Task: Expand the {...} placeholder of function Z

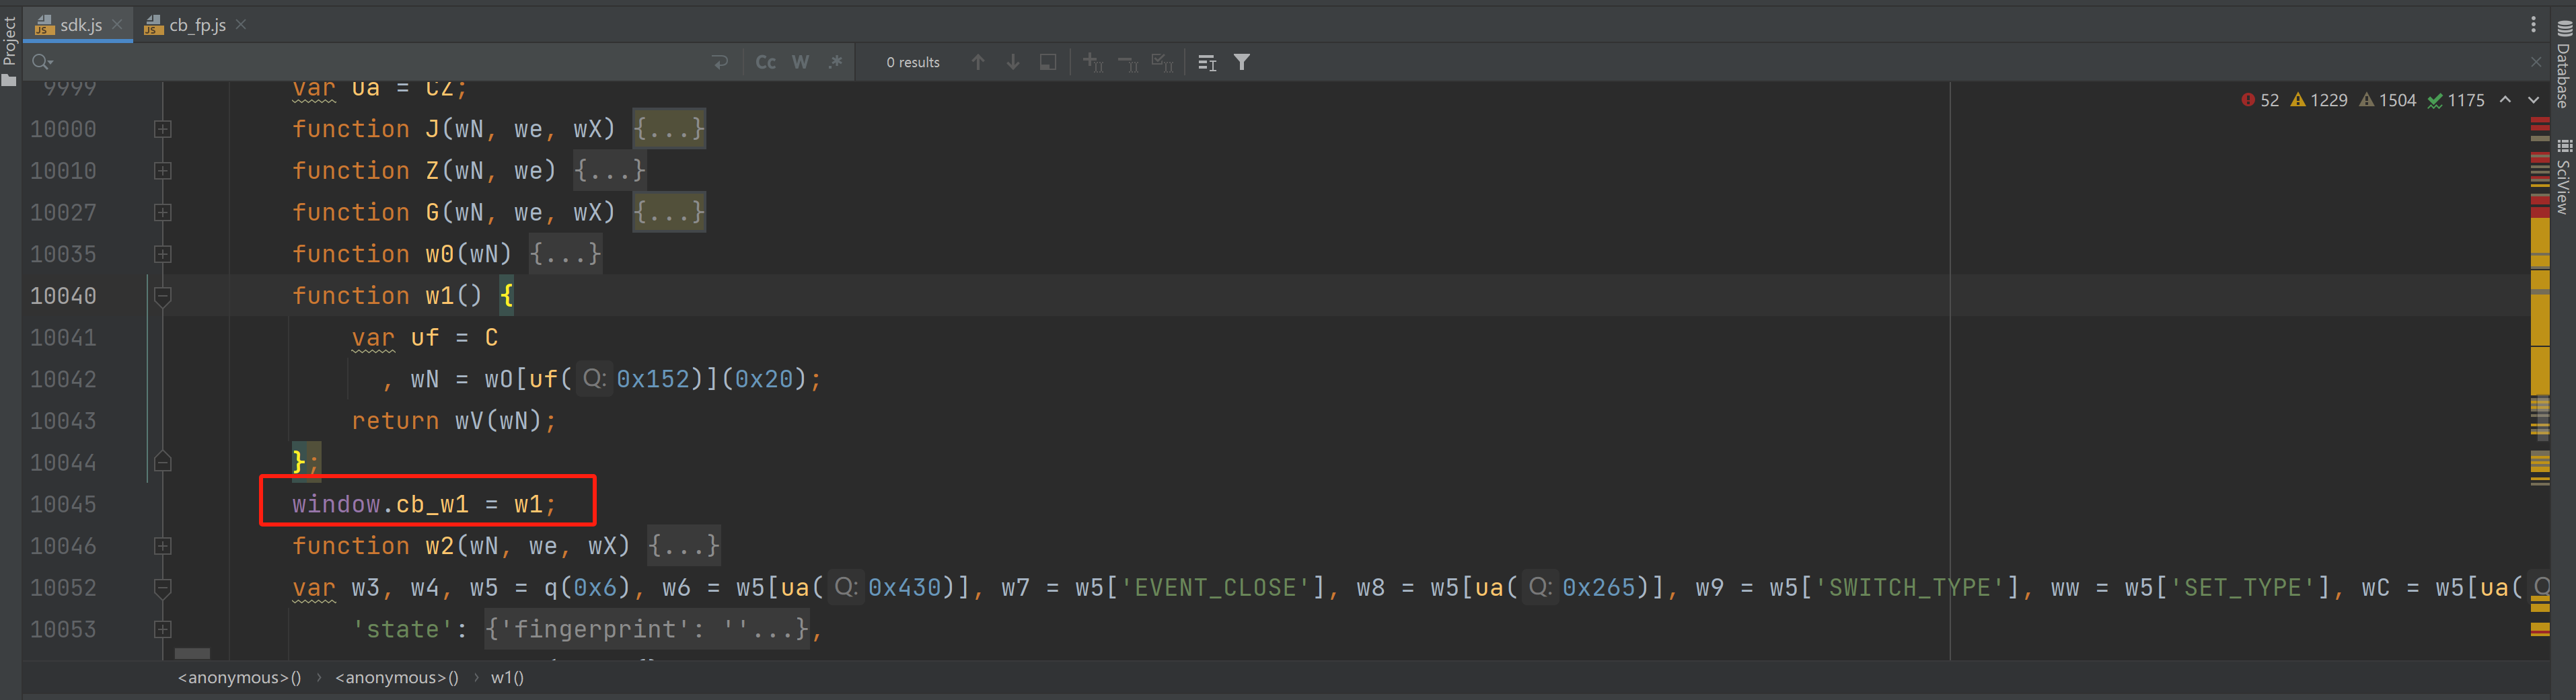Action: click(x=610, y=171)
